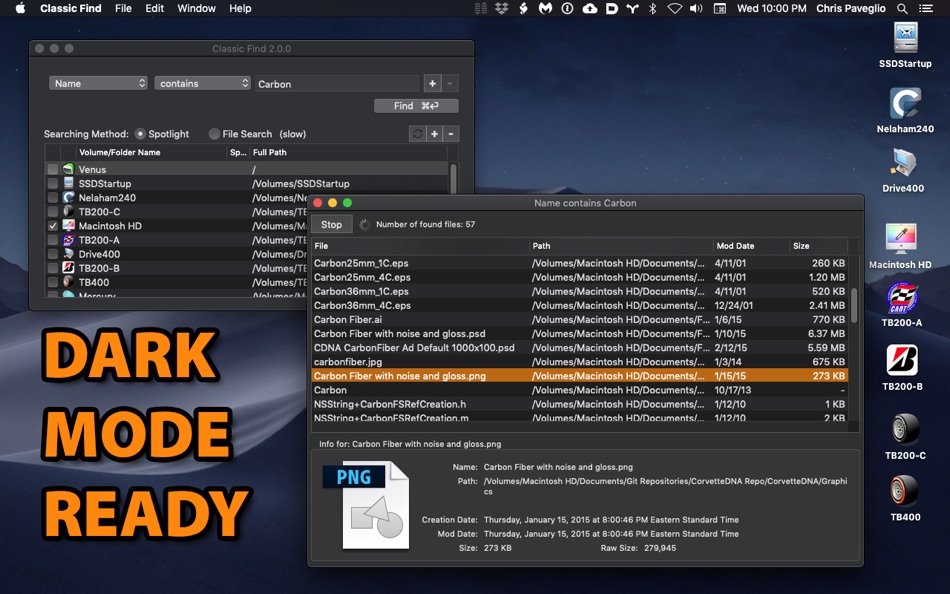Open Notification Center list icon
Viewport: 950px width, 594px height.
[926, 8]
